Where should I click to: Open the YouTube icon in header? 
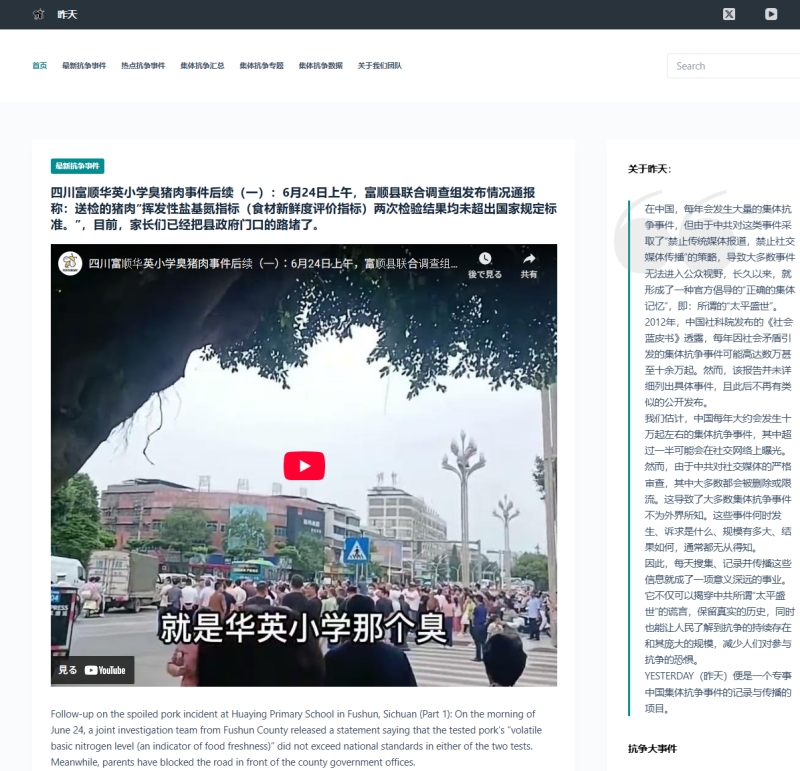coord(771,14)
